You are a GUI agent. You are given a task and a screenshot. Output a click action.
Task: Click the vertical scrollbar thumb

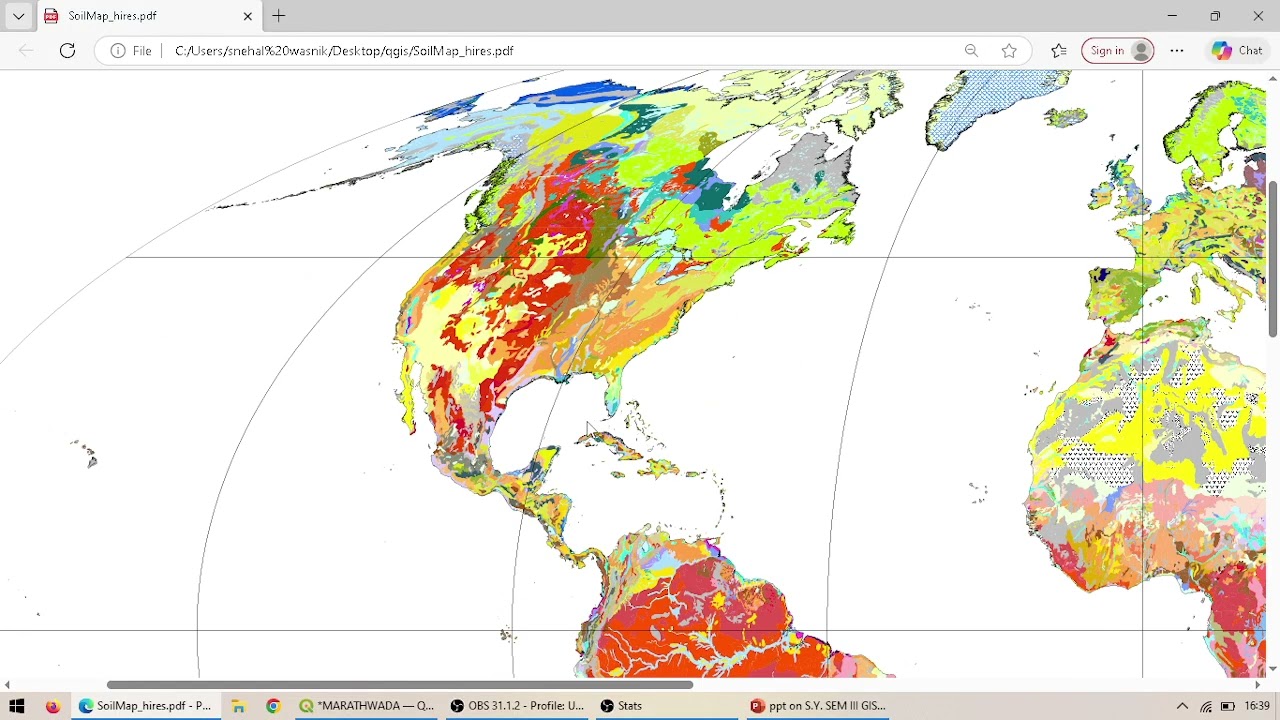point(1273,259)
